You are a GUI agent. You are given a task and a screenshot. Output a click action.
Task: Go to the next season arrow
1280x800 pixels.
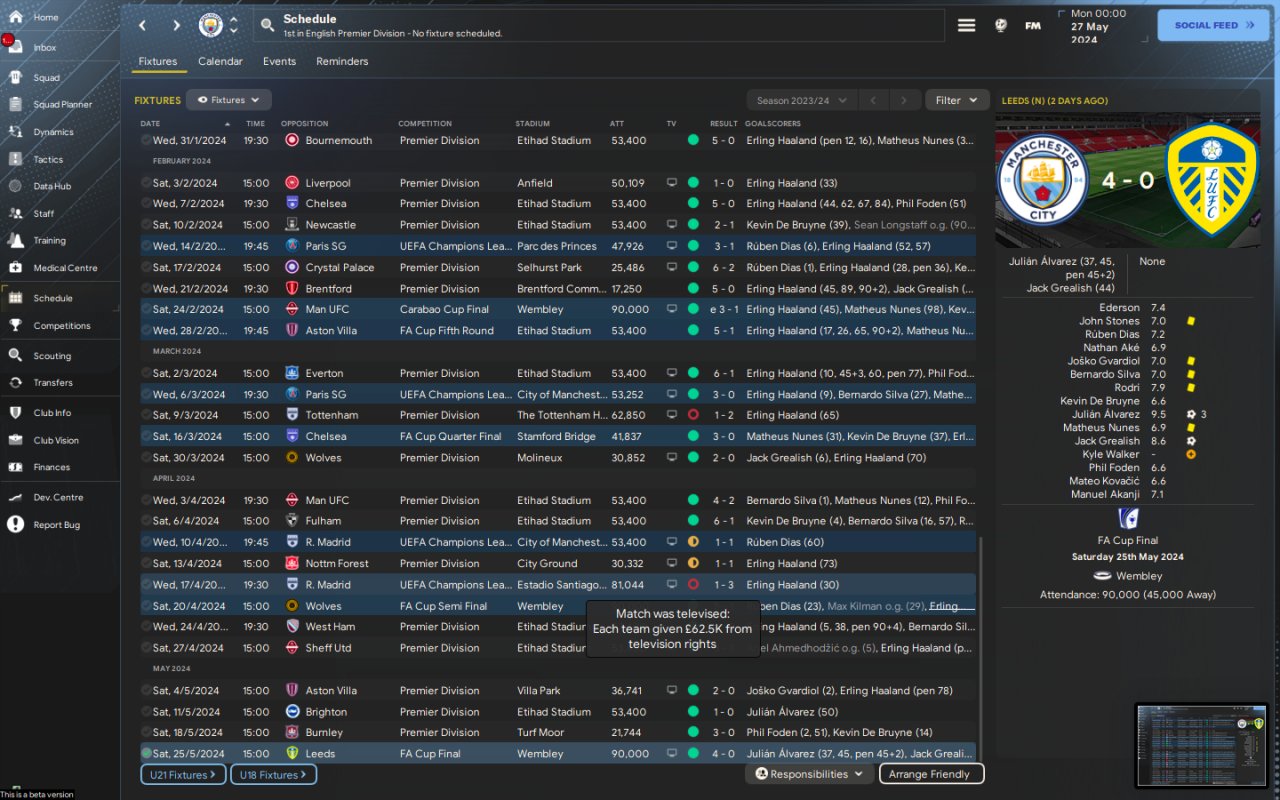pyautogui.click(x=904, y=100)
